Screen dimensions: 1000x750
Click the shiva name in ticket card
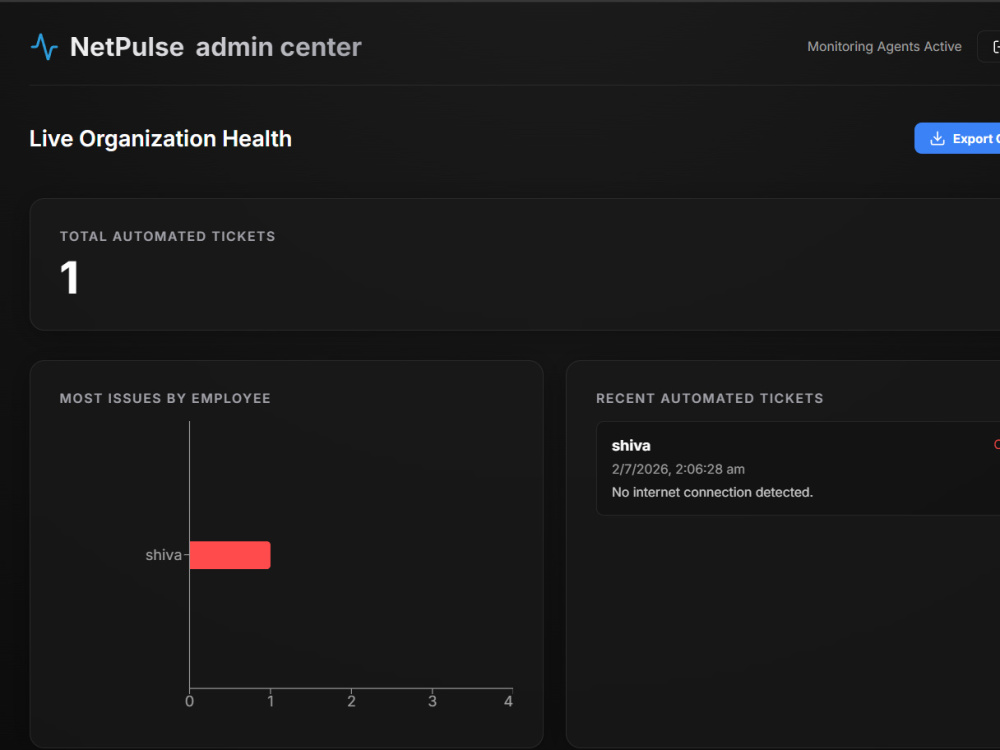click(631, 445)
